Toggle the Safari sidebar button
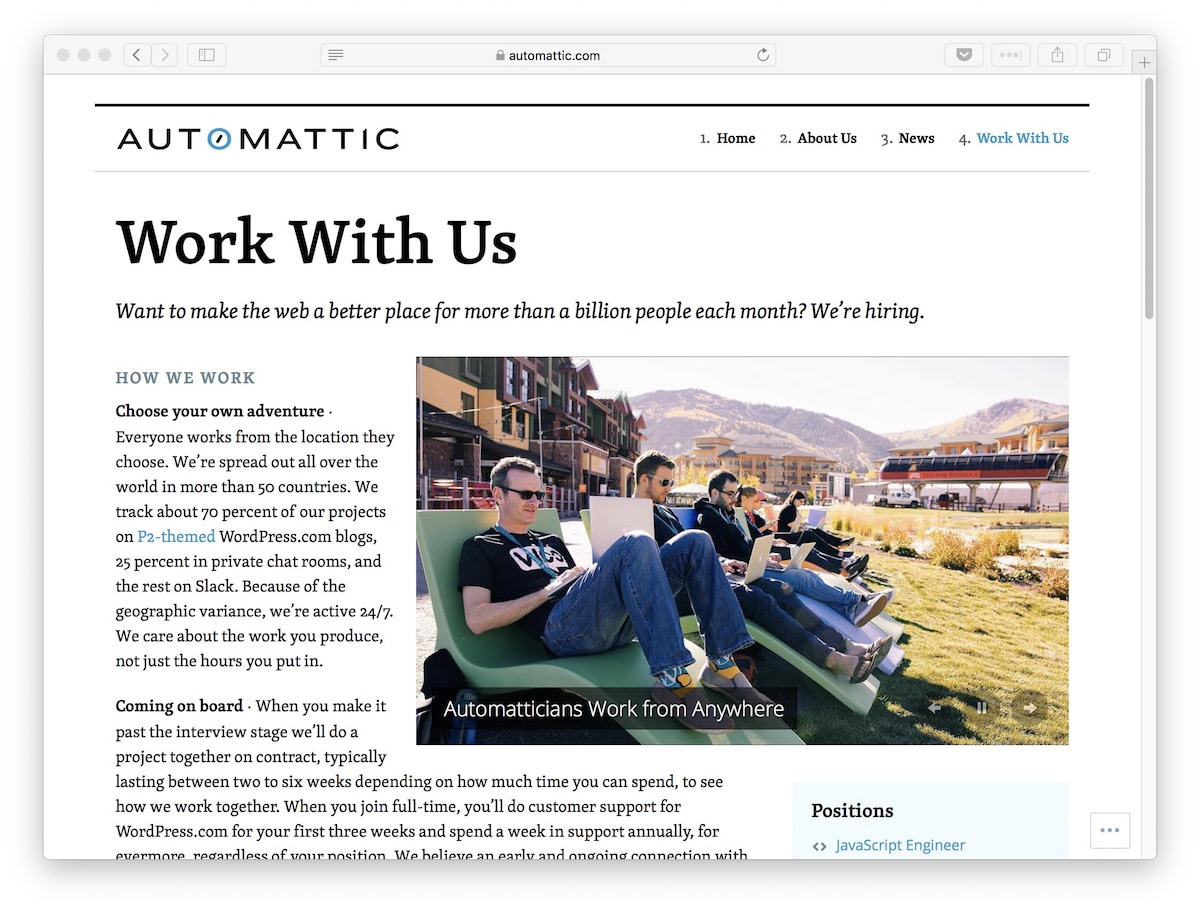Screen dimensions: 1200x911 [207, 55]
